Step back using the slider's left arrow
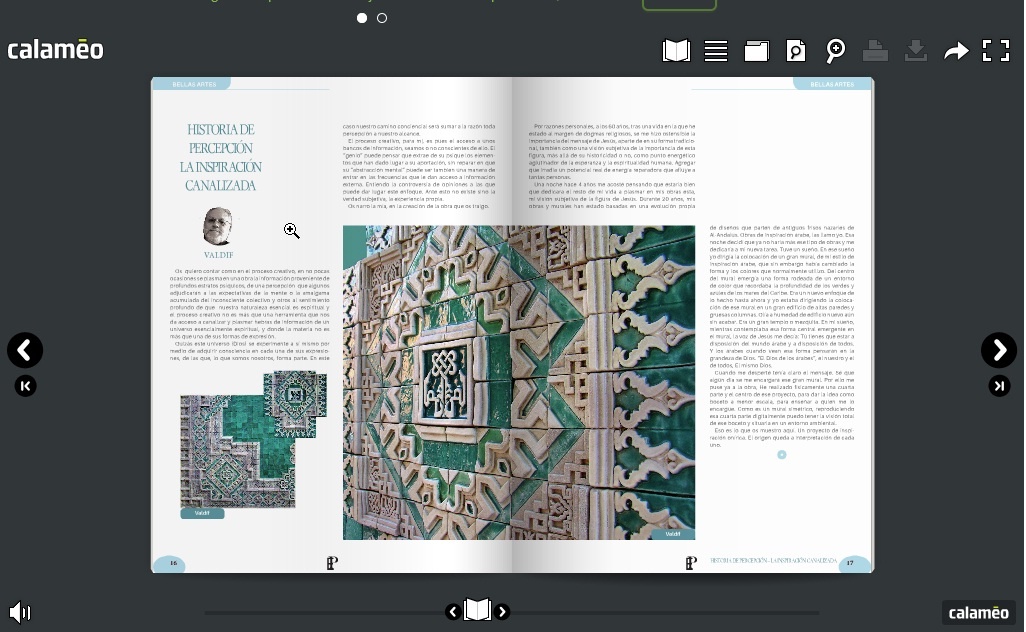Viewport: 1026px width, 632px height. coord(453,612)
